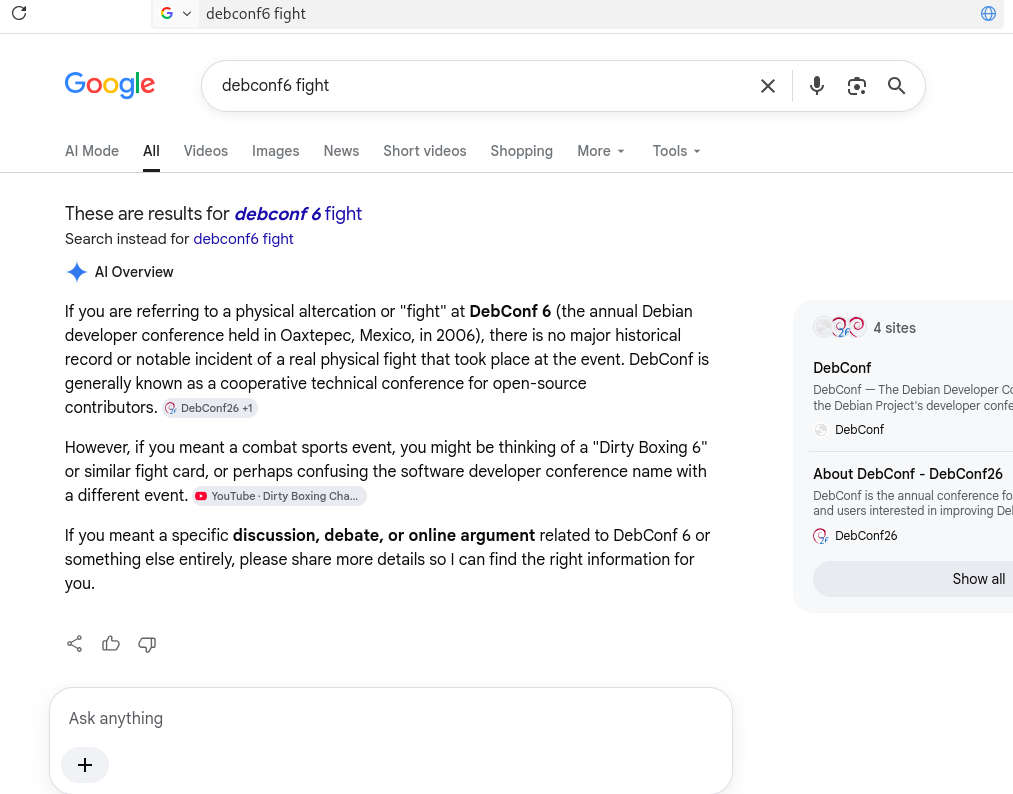Switch to the Images tab
Image resolution: width=1013 pixels, height=794 pixels.
pyautogui.click(x=275, y=151)
